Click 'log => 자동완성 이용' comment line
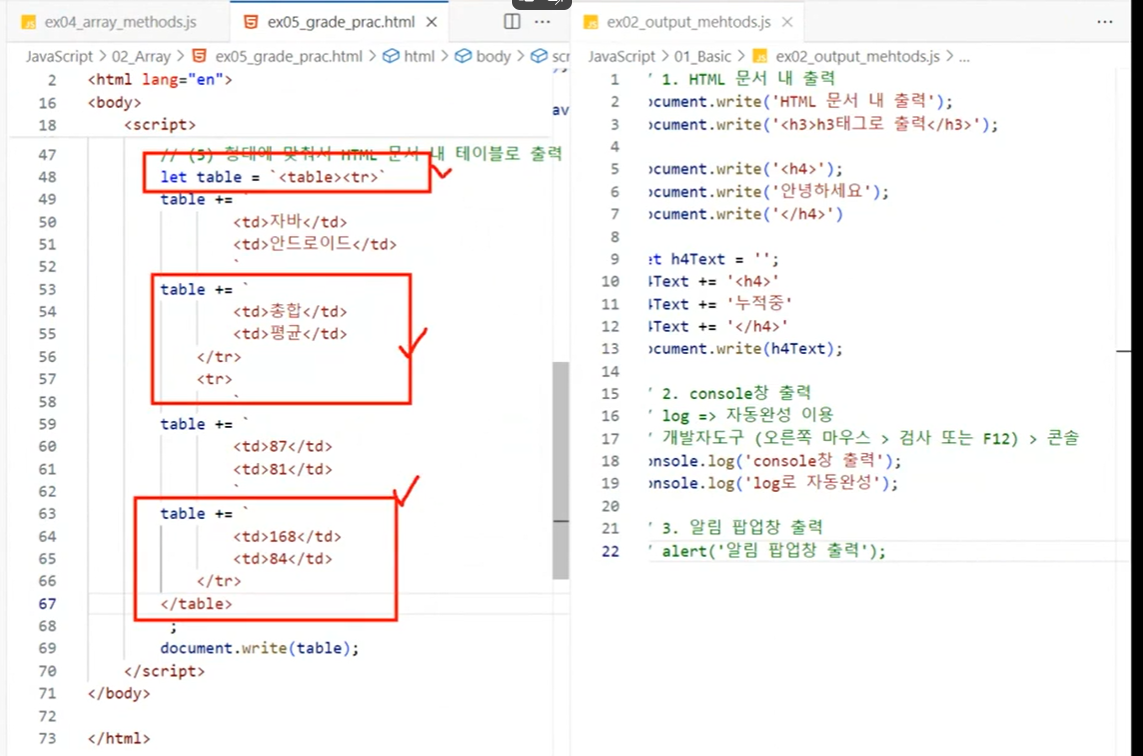 pyautogui.click(x=741, y=416)
